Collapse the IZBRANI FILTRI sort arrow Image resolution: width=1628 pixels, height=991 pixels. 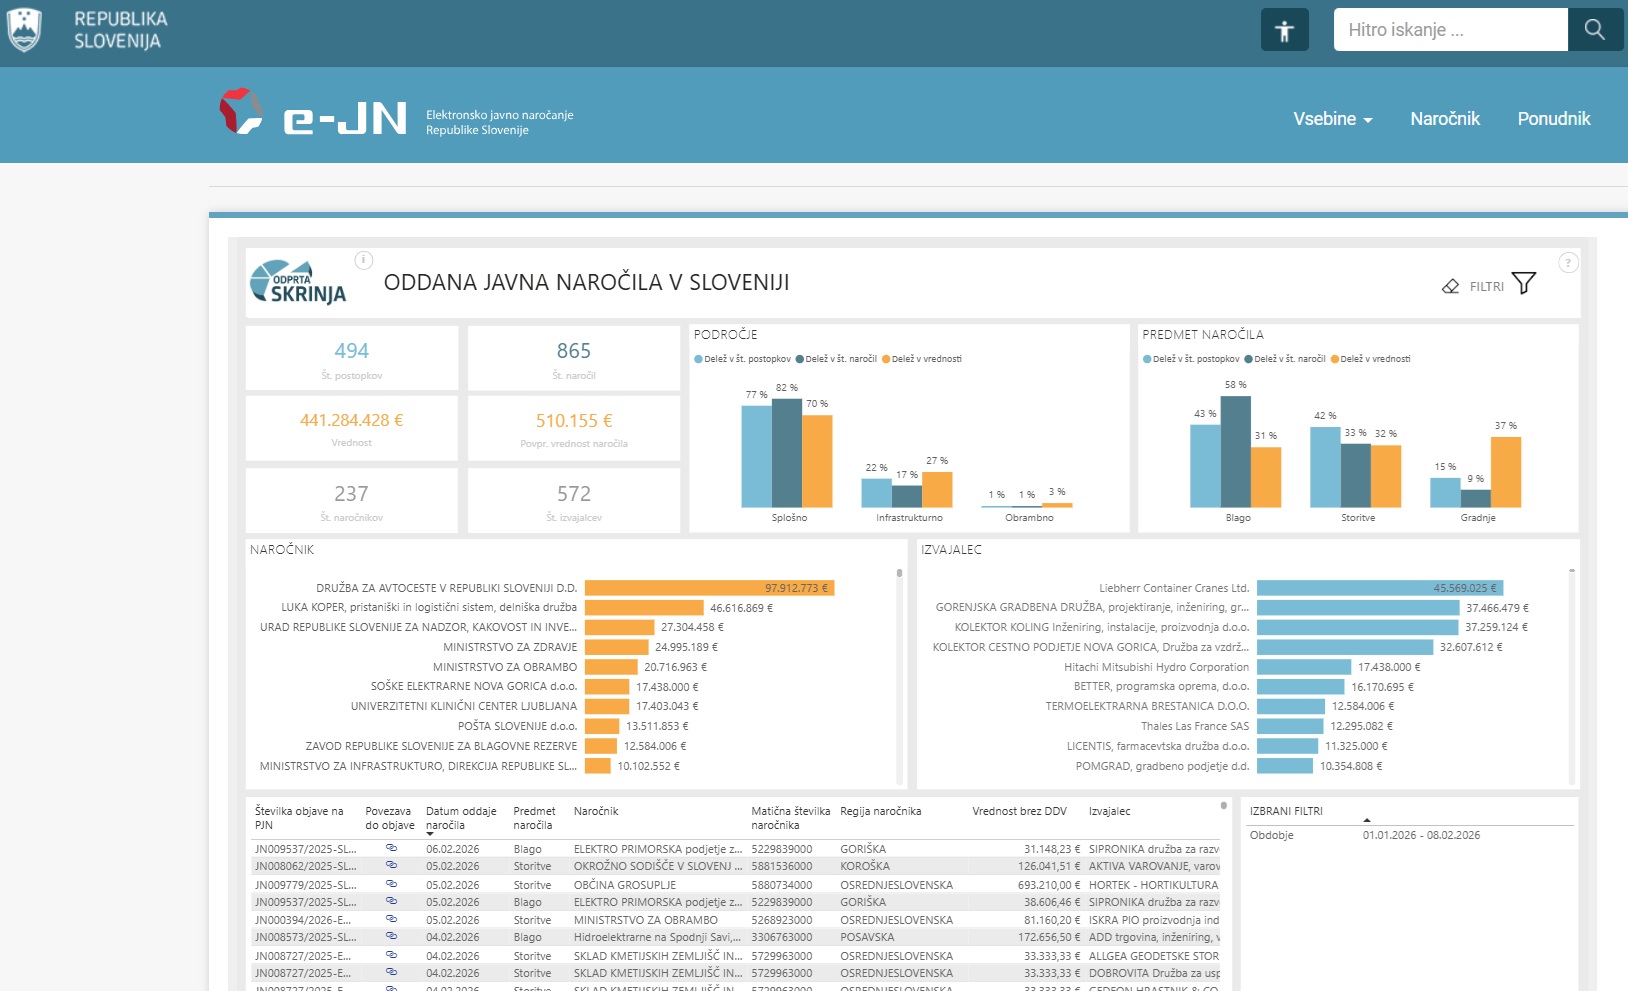1366,820
